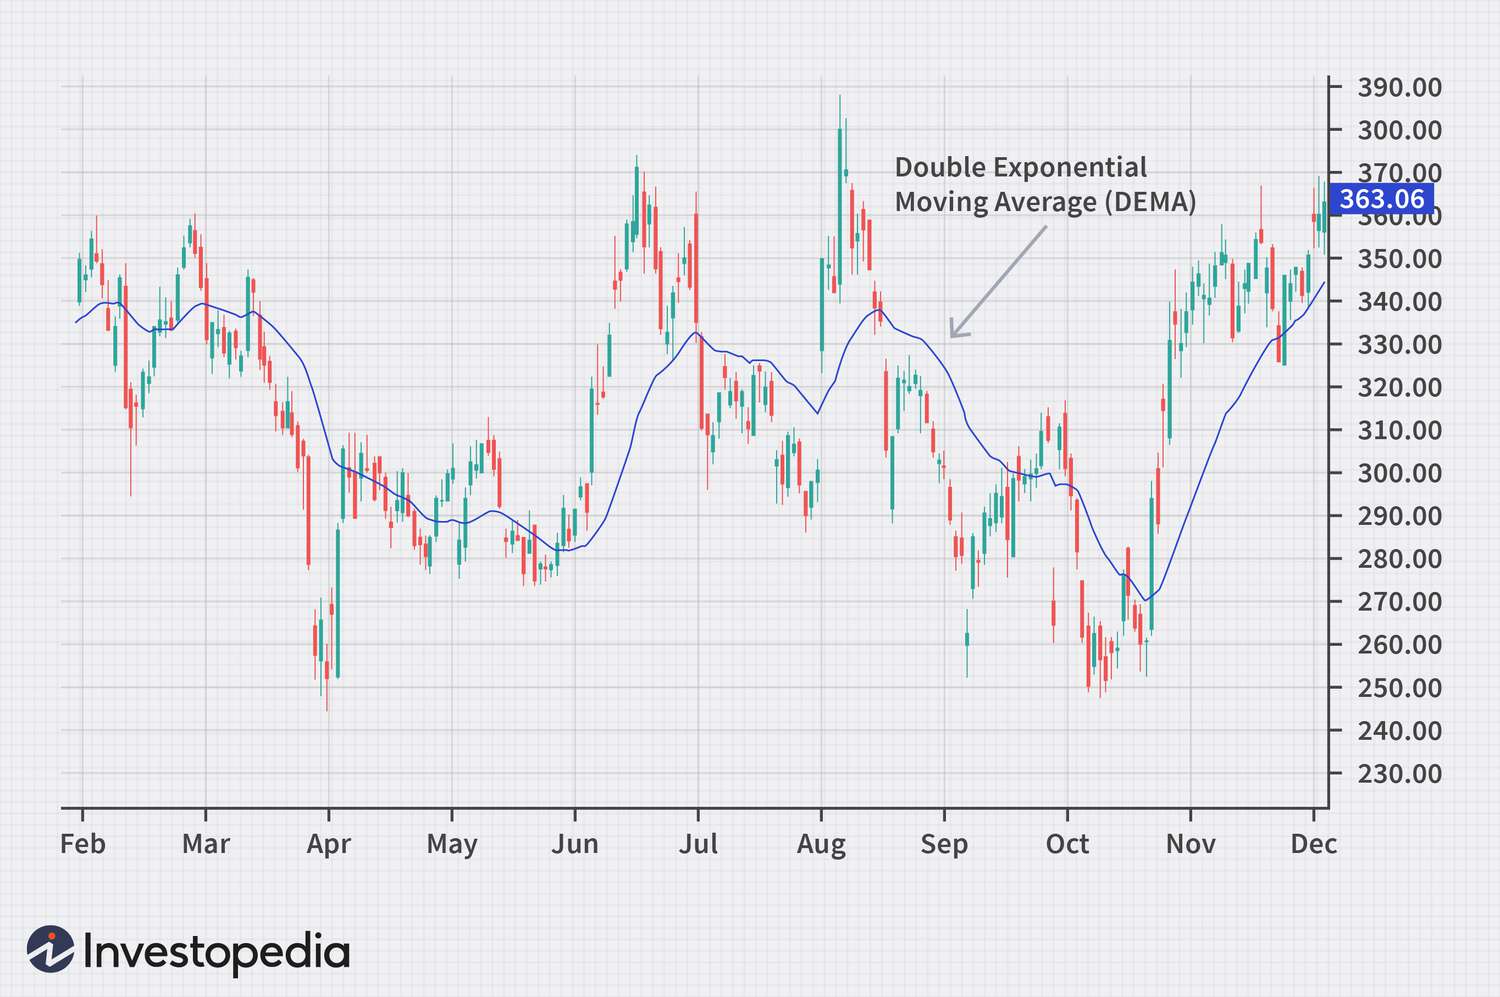Click the Oct month label
Viewport: 1500px width, 997px height.
click(x=1067, y=844)
